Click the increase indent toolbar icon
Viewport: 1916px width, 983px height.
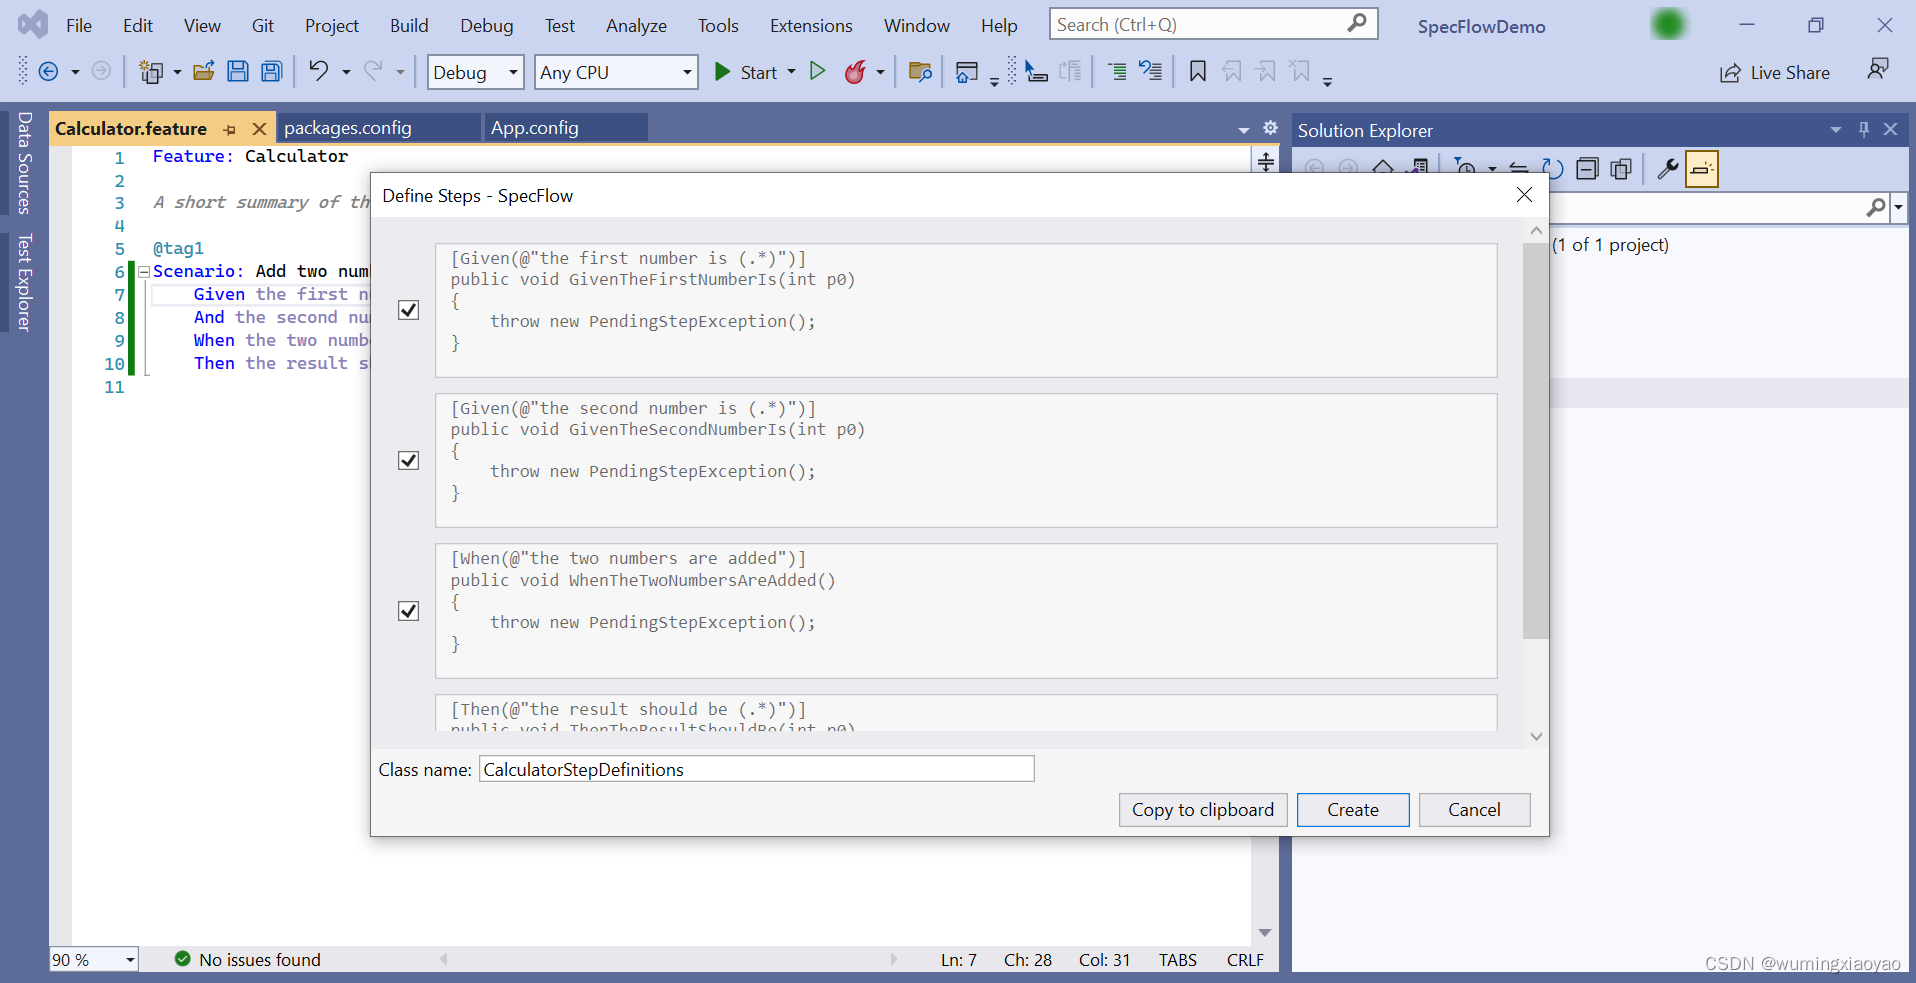coord(1117,71)
